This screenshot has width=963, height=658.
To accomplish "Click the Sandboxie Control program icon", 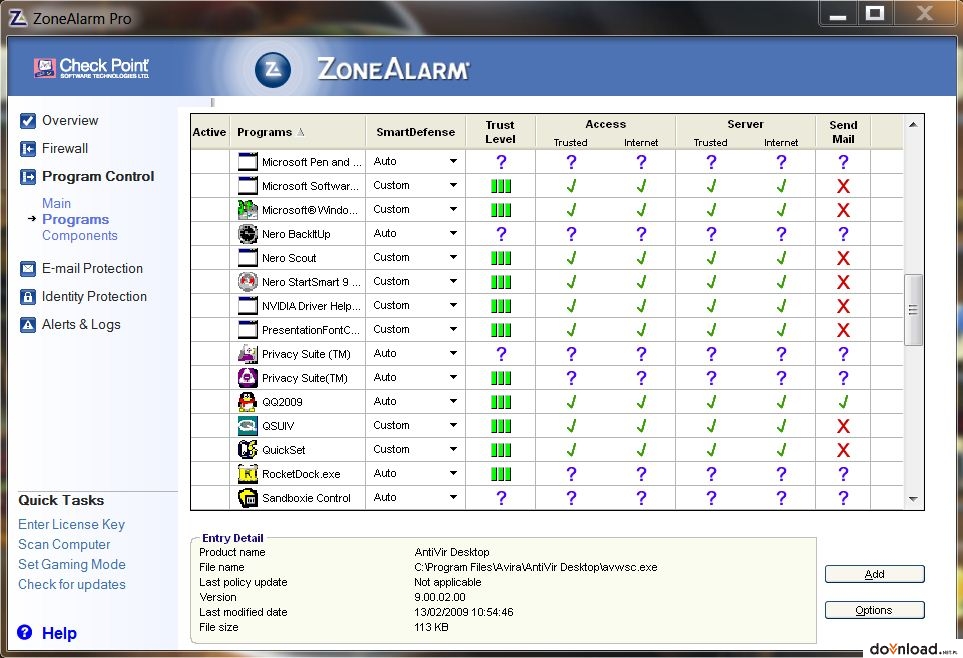I will coord(248,497).
